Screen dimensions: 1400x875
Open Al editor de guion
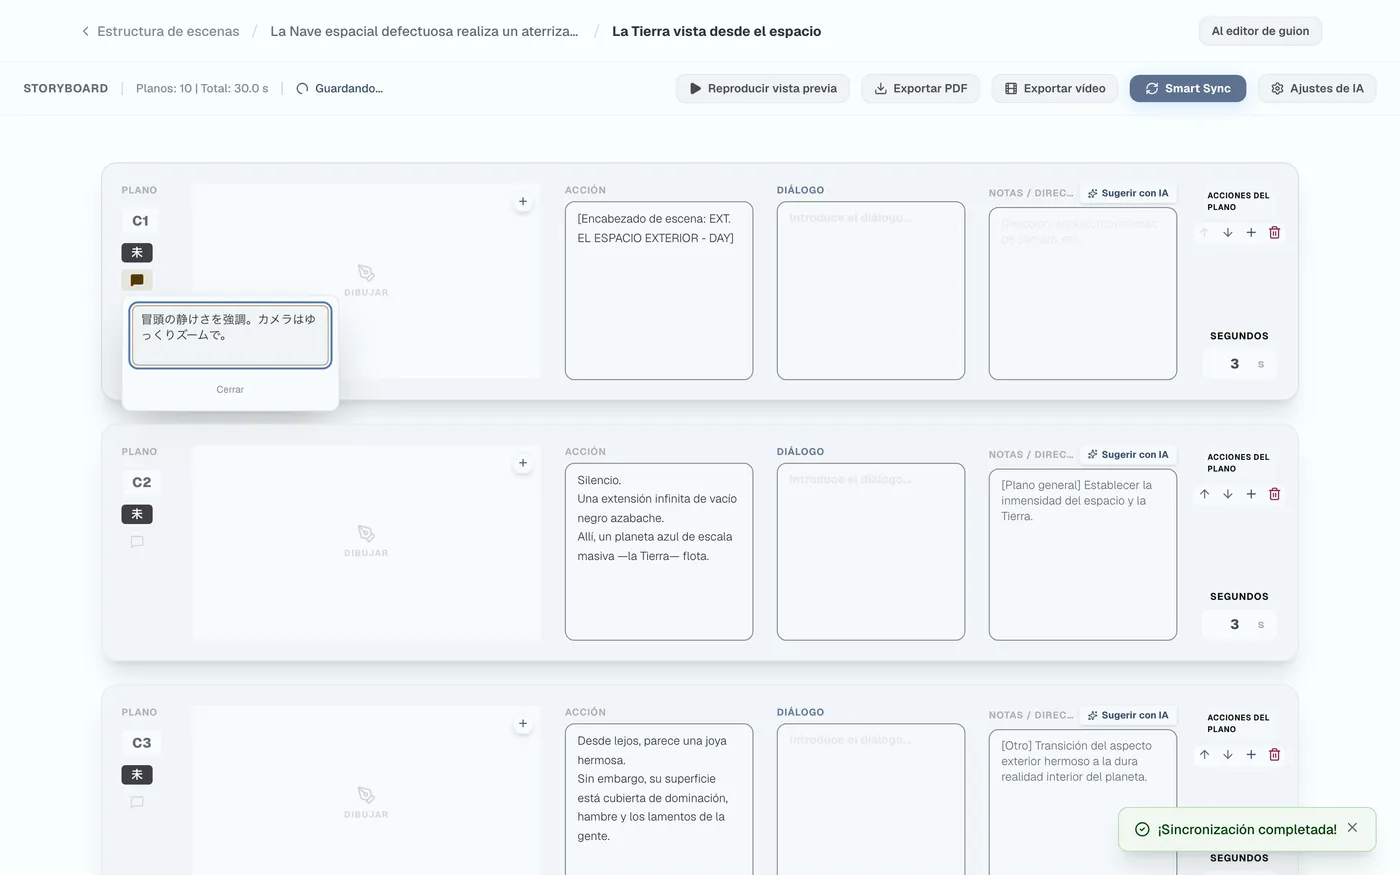[x=1260, y=31]
